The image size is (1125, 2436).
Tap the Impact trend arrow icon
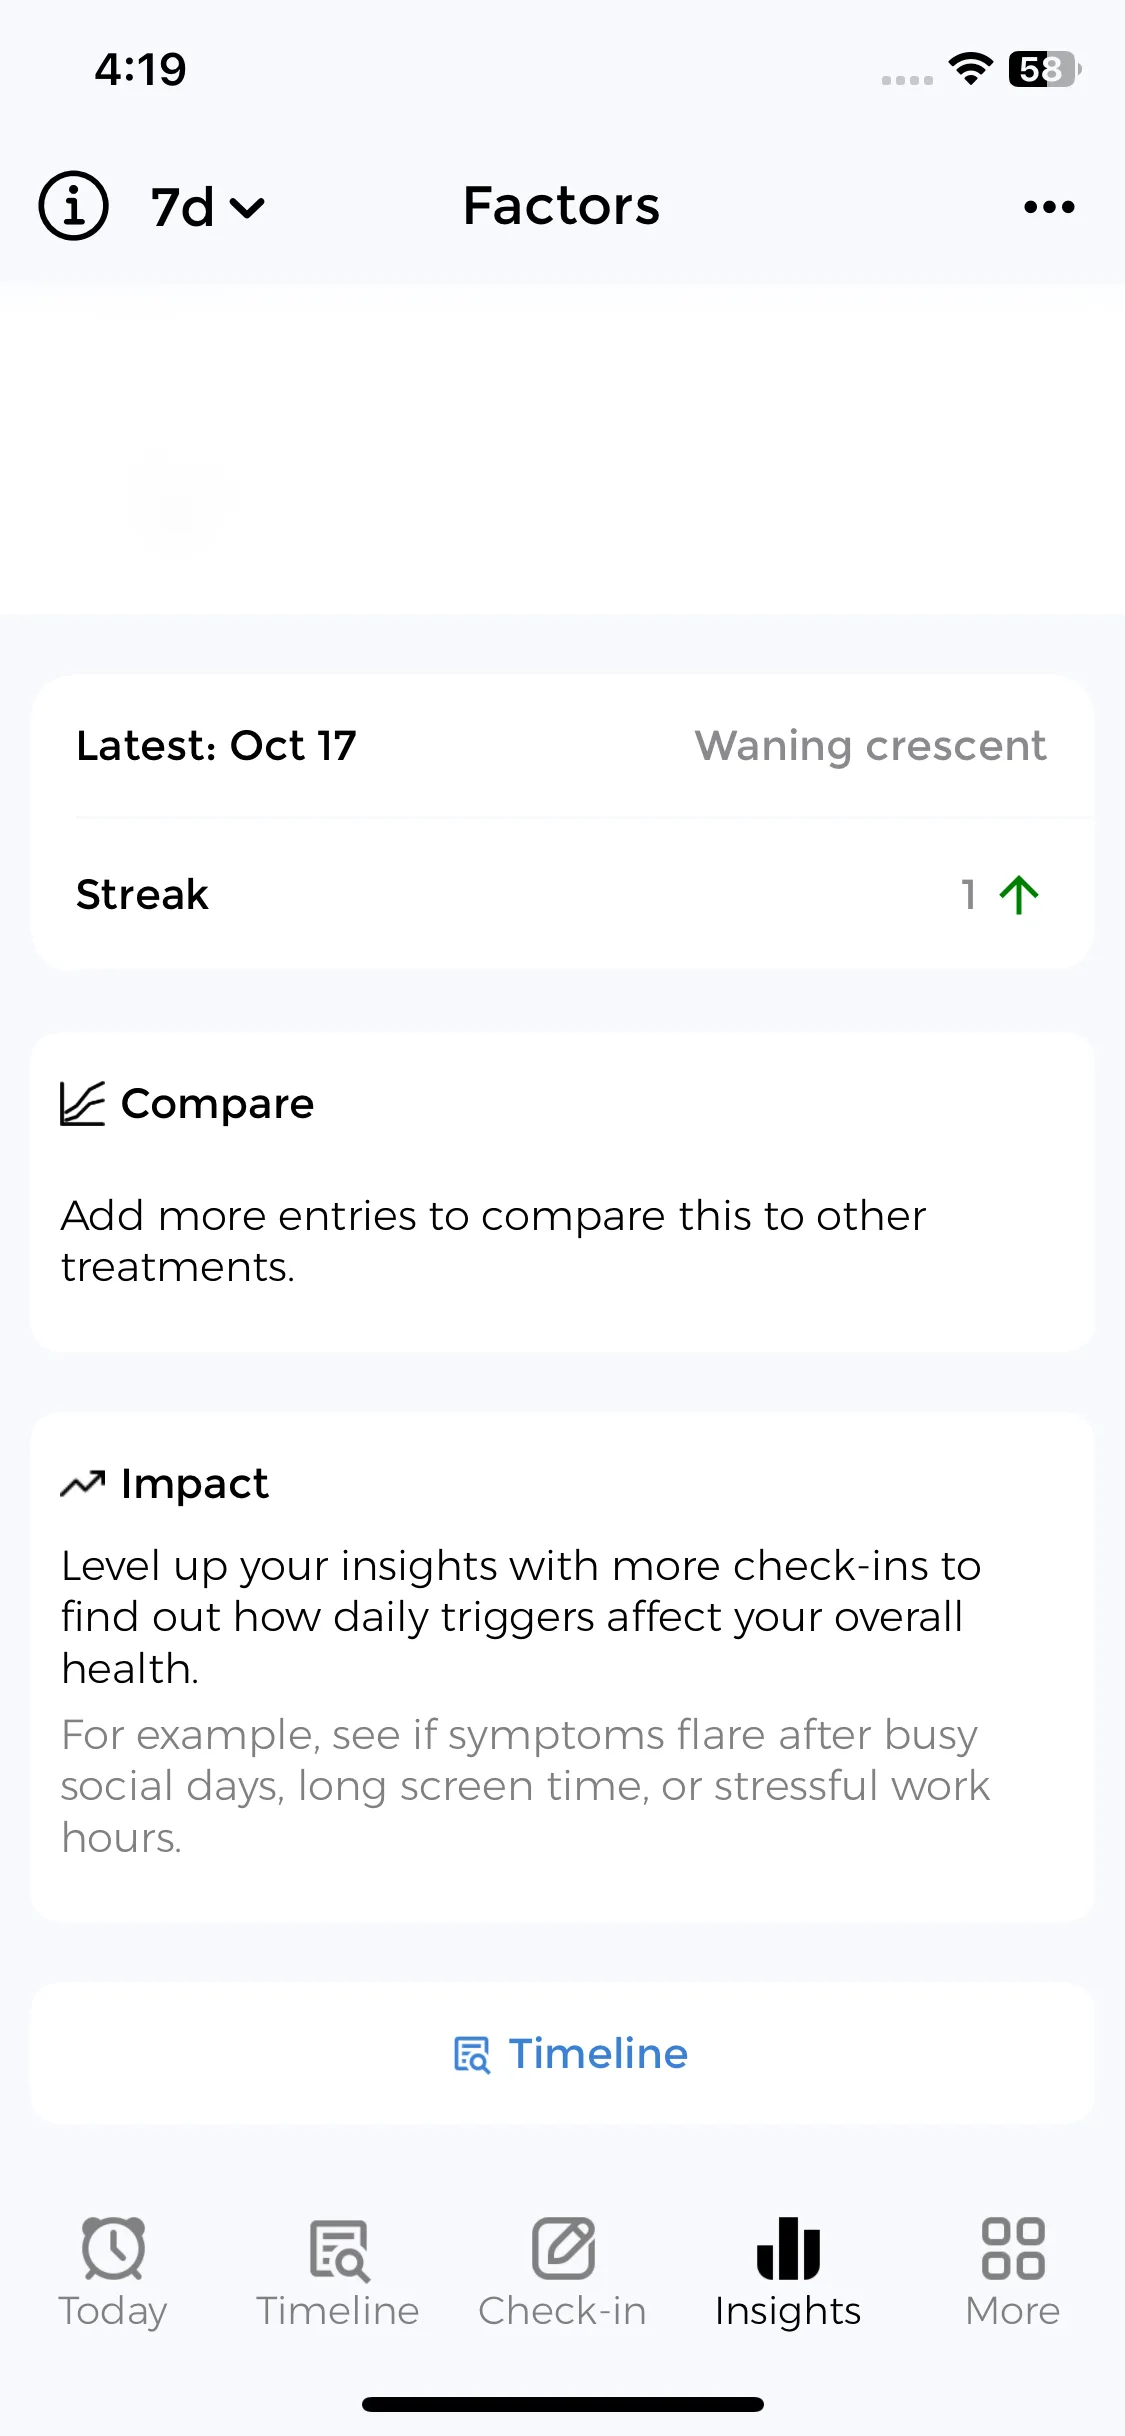[x=82, y=1484]
